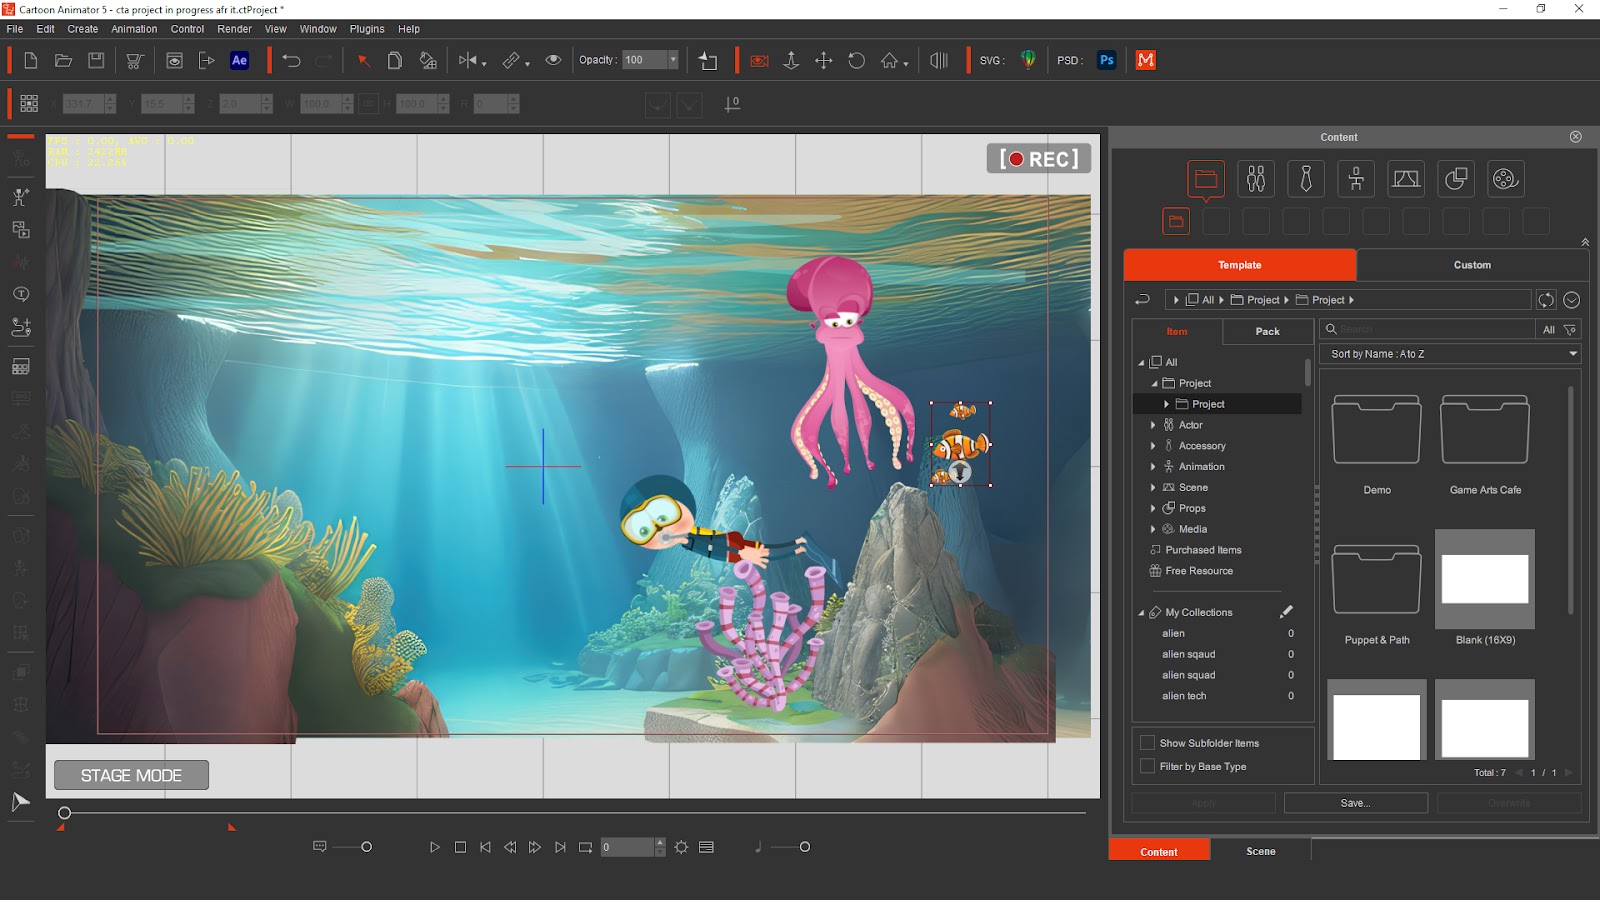Select the Accessory (tie) category icon

(1305, 178)
